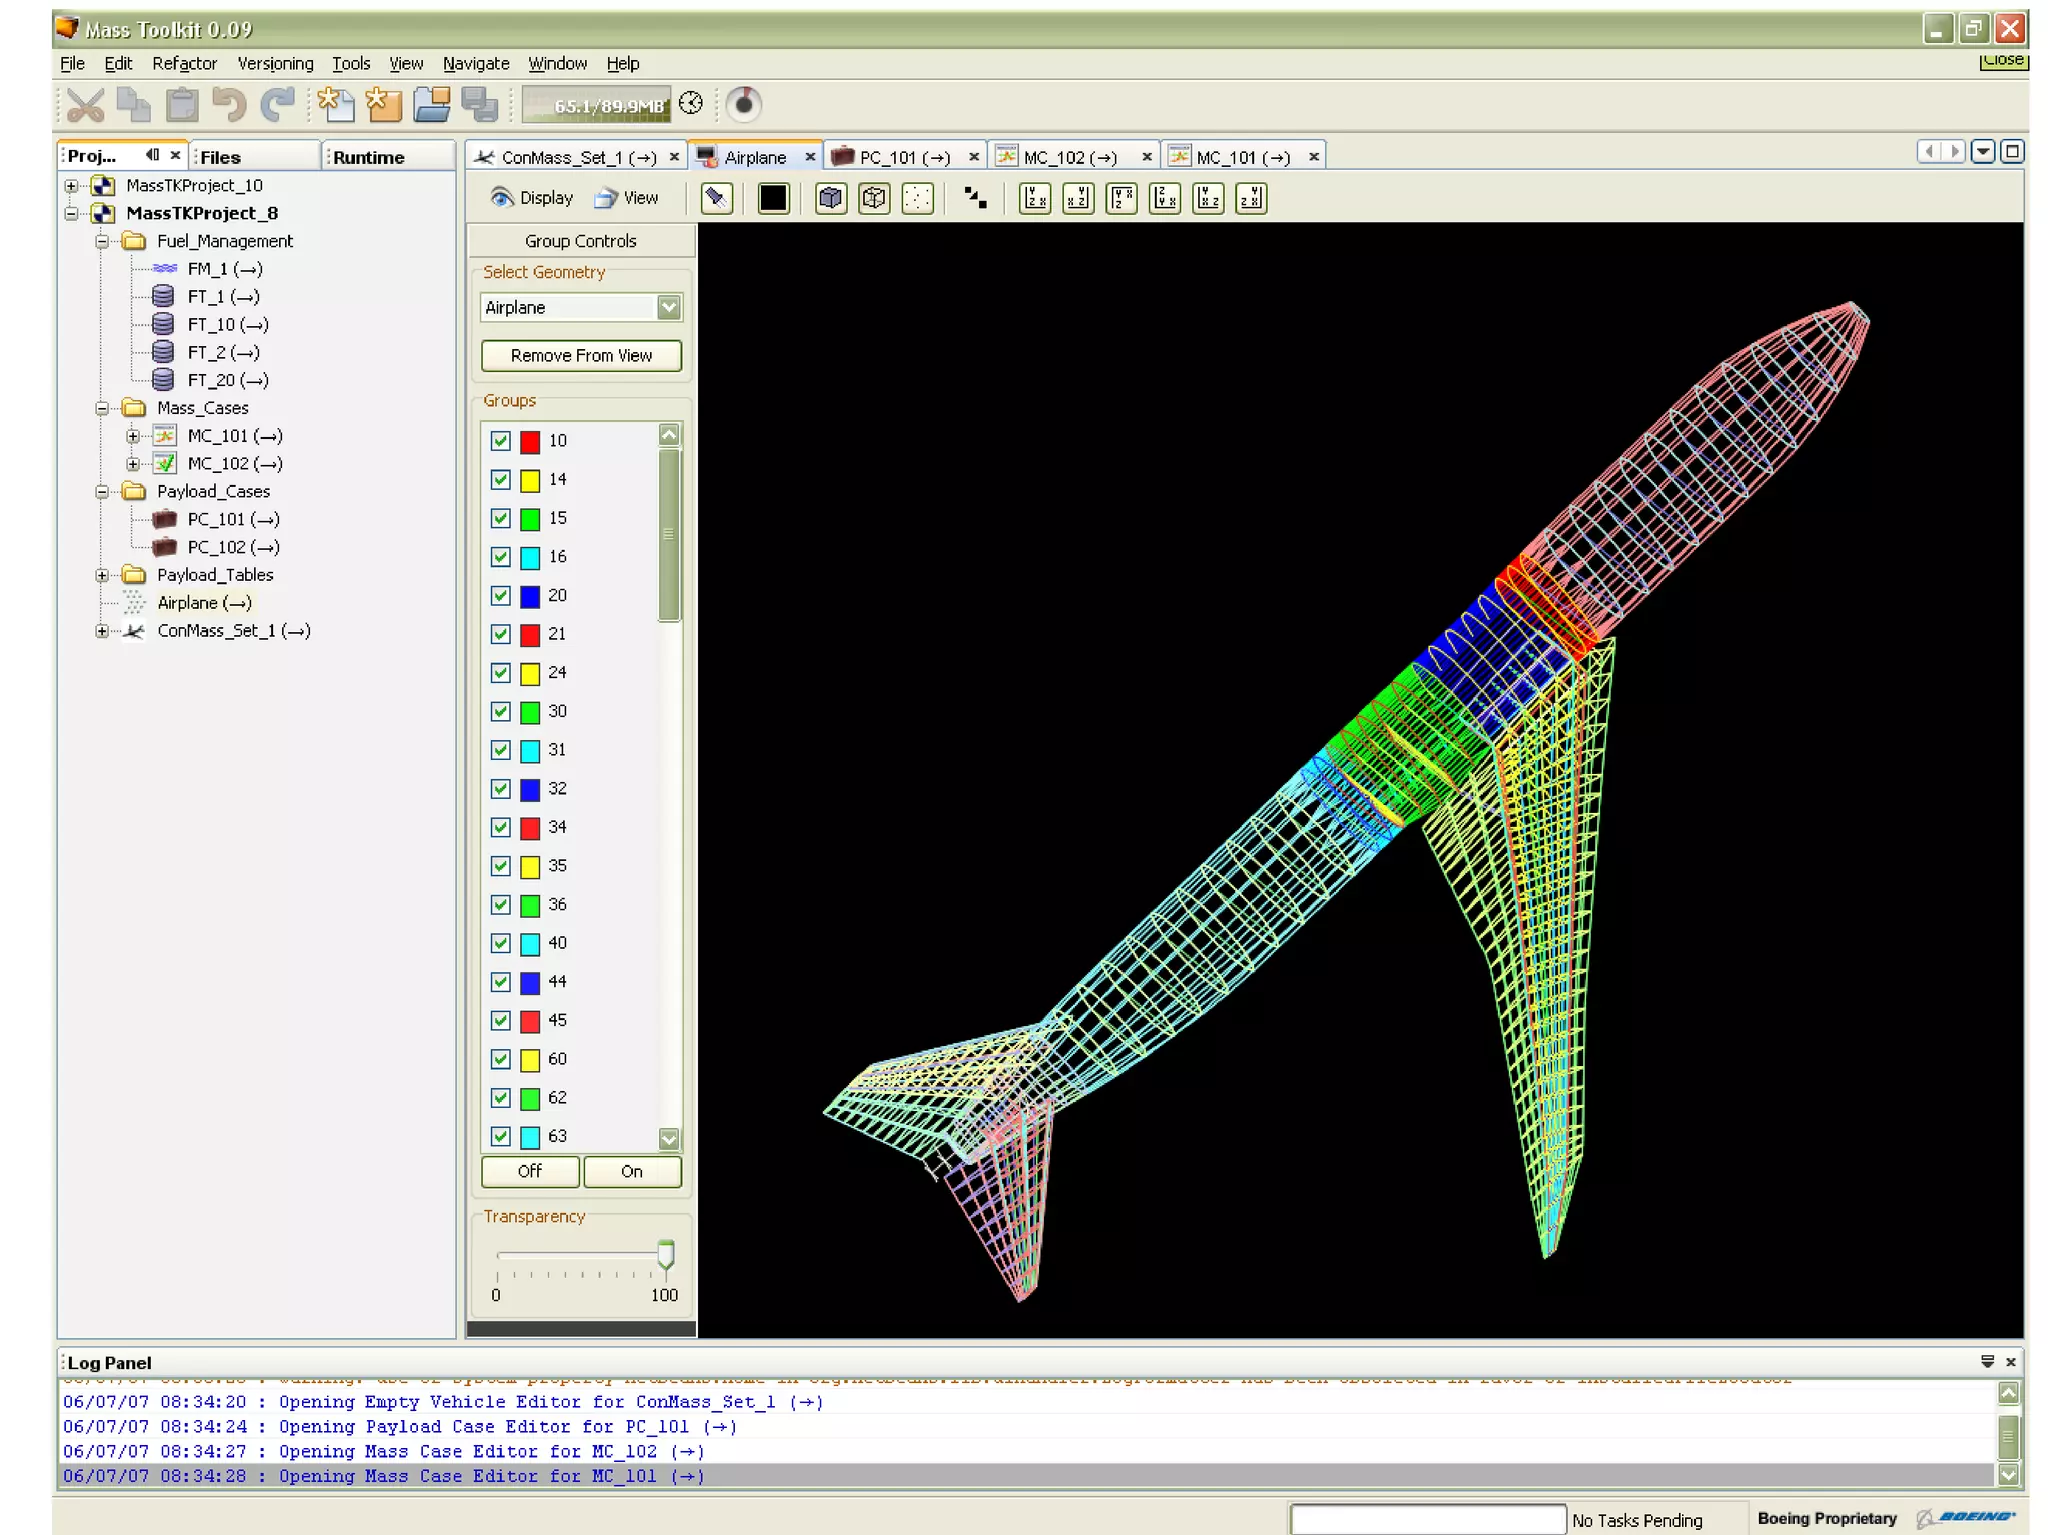The width and height of the screenshot is (2048, 1535).
Task: Click the Cut scissors icon
Action: [84, 104]
